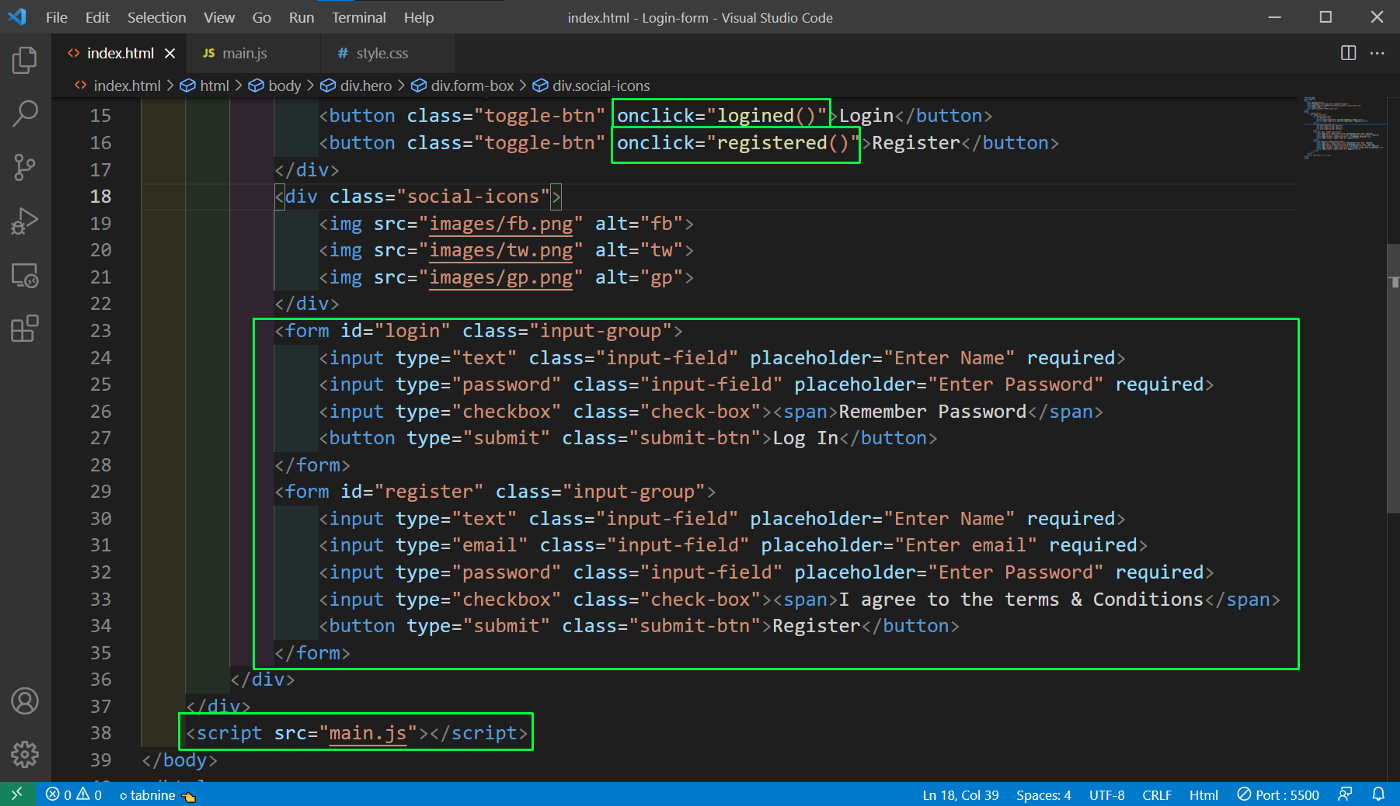Show errors and warnings count in status bar

74,795
